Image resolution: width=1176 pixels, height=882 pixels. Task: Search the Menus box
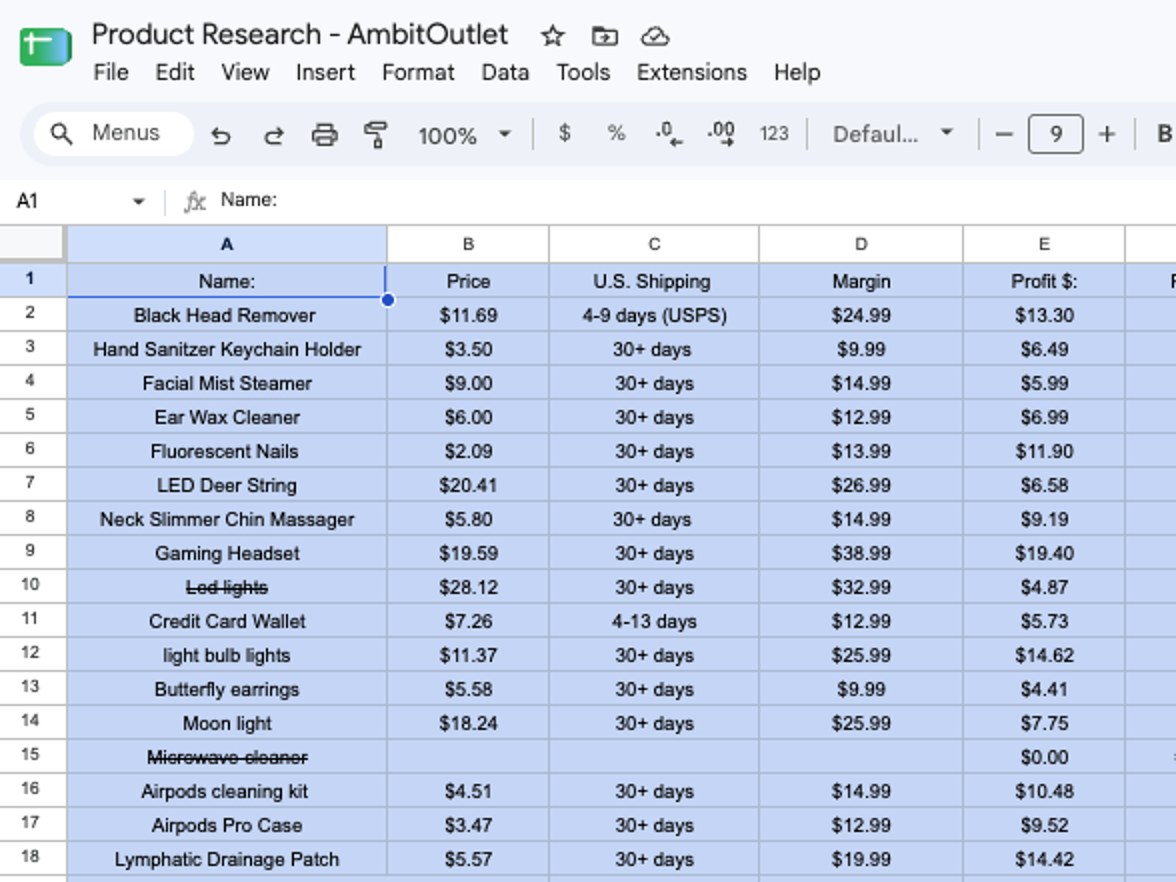click(x=114, y=134)
